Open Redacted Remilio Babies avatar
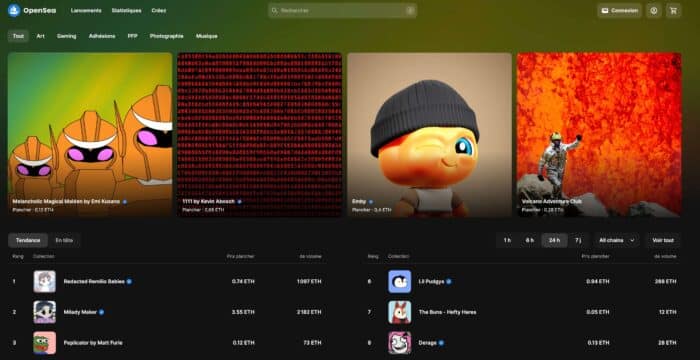The image size is (700, 360). click(45, 281)
